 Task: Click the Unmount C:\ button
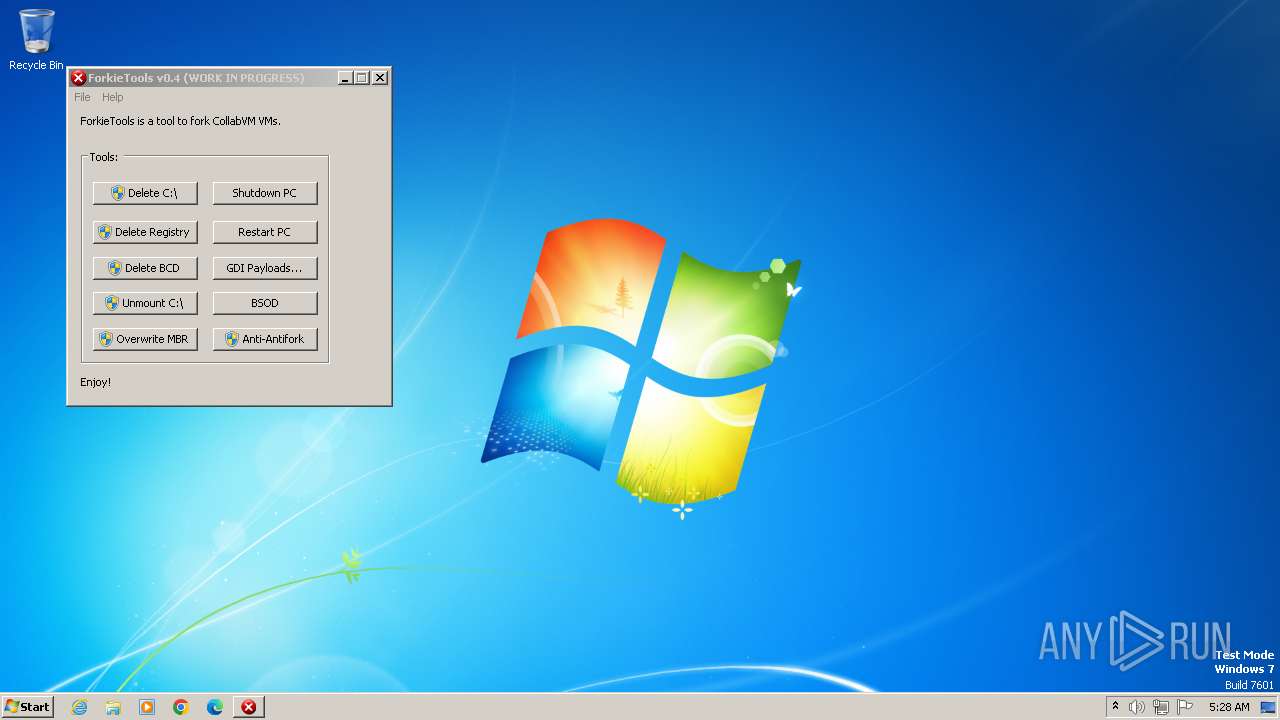145,303
